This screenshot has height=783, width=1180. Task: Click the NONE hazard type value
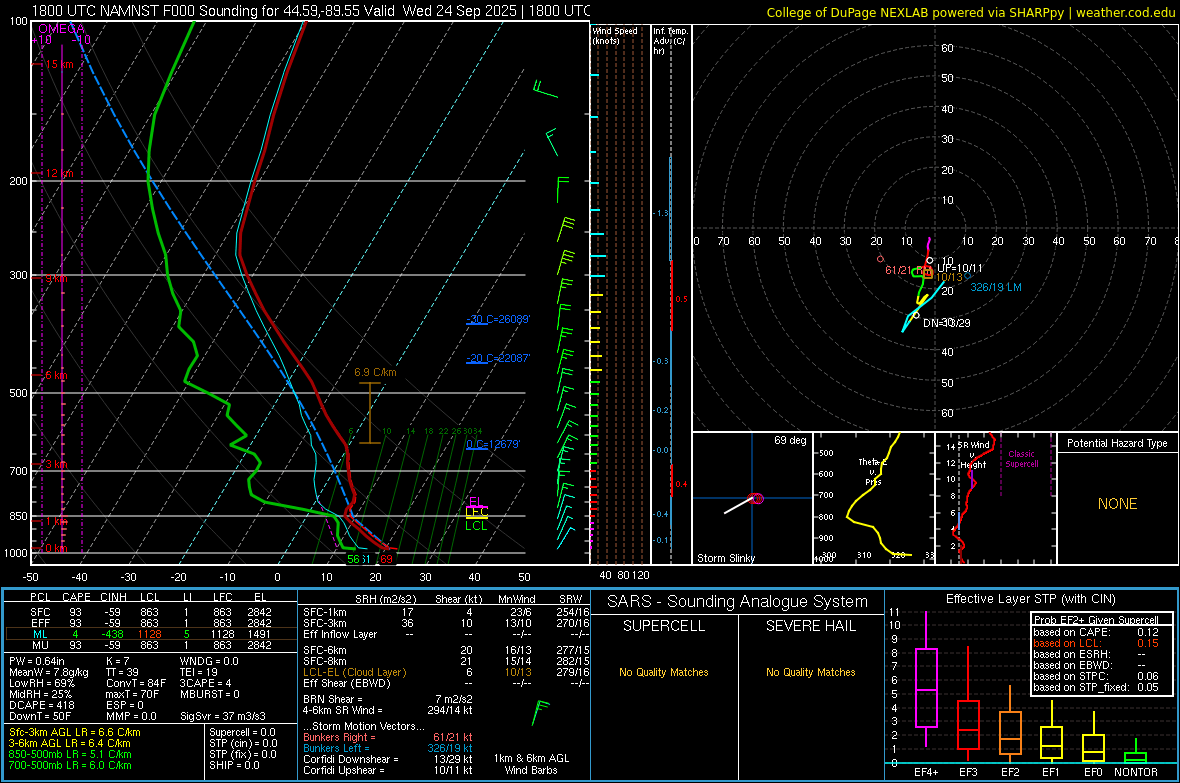1117,504
